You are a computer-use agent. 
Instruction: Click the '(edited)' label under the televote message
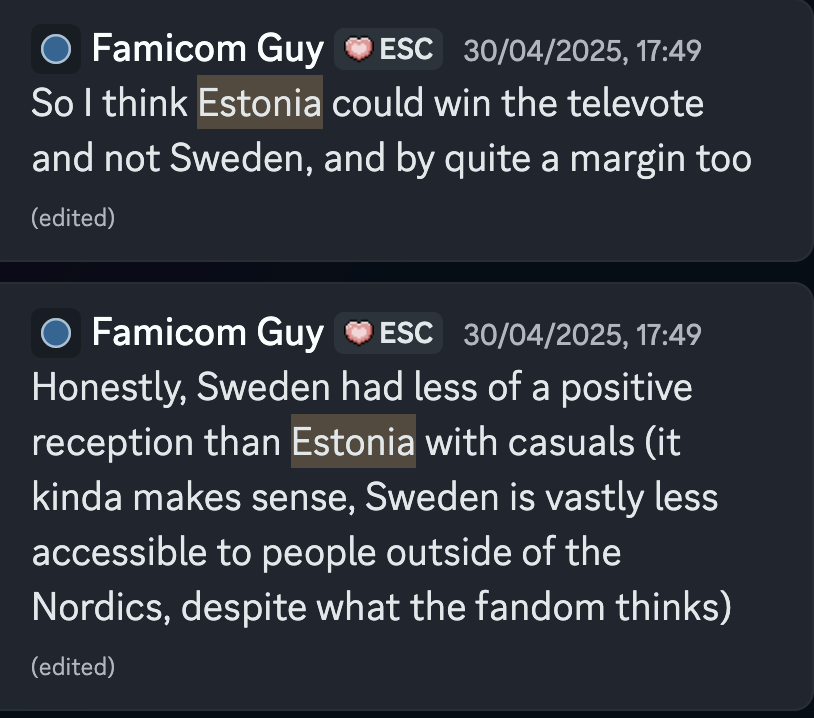point(73,217)
